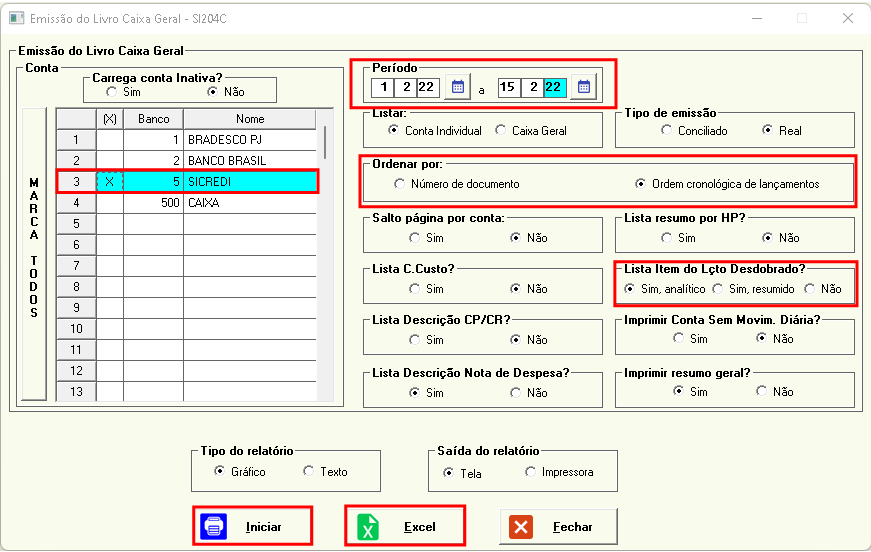This screenshot has width=871, height=552.
Task: Click the blue printer icon on Iniciar
Action: pos(214,526)
